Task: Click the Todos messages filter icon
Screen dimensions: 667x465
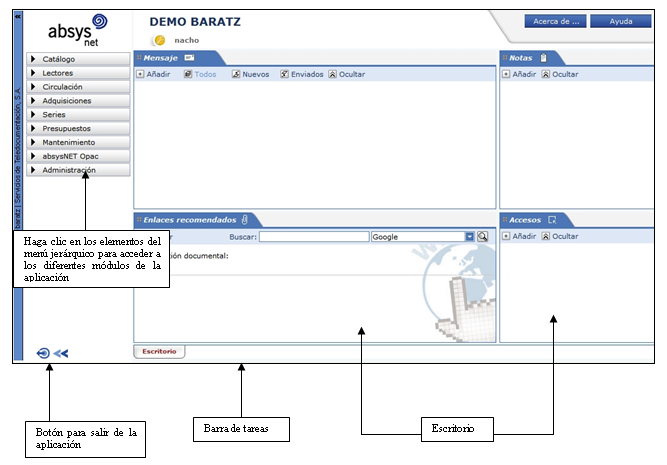Action: tap(188, 74)
